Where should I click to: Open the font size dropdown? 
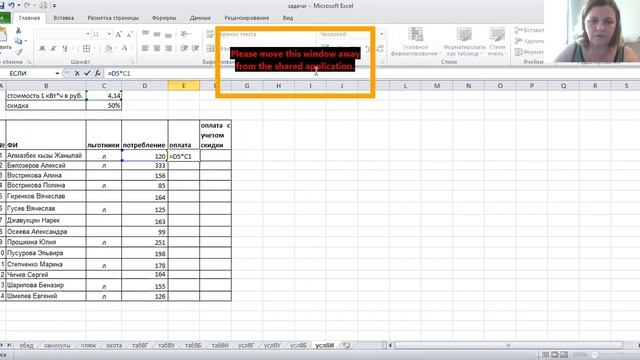click(x=109, y=35)
